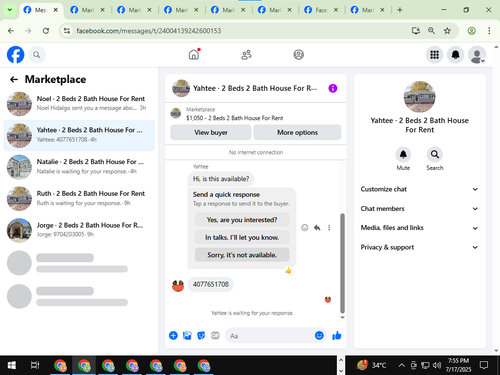This screenshot has height=375, width=500.
Task: Click the Chrome address bar URL
Action: click(149, 31)
